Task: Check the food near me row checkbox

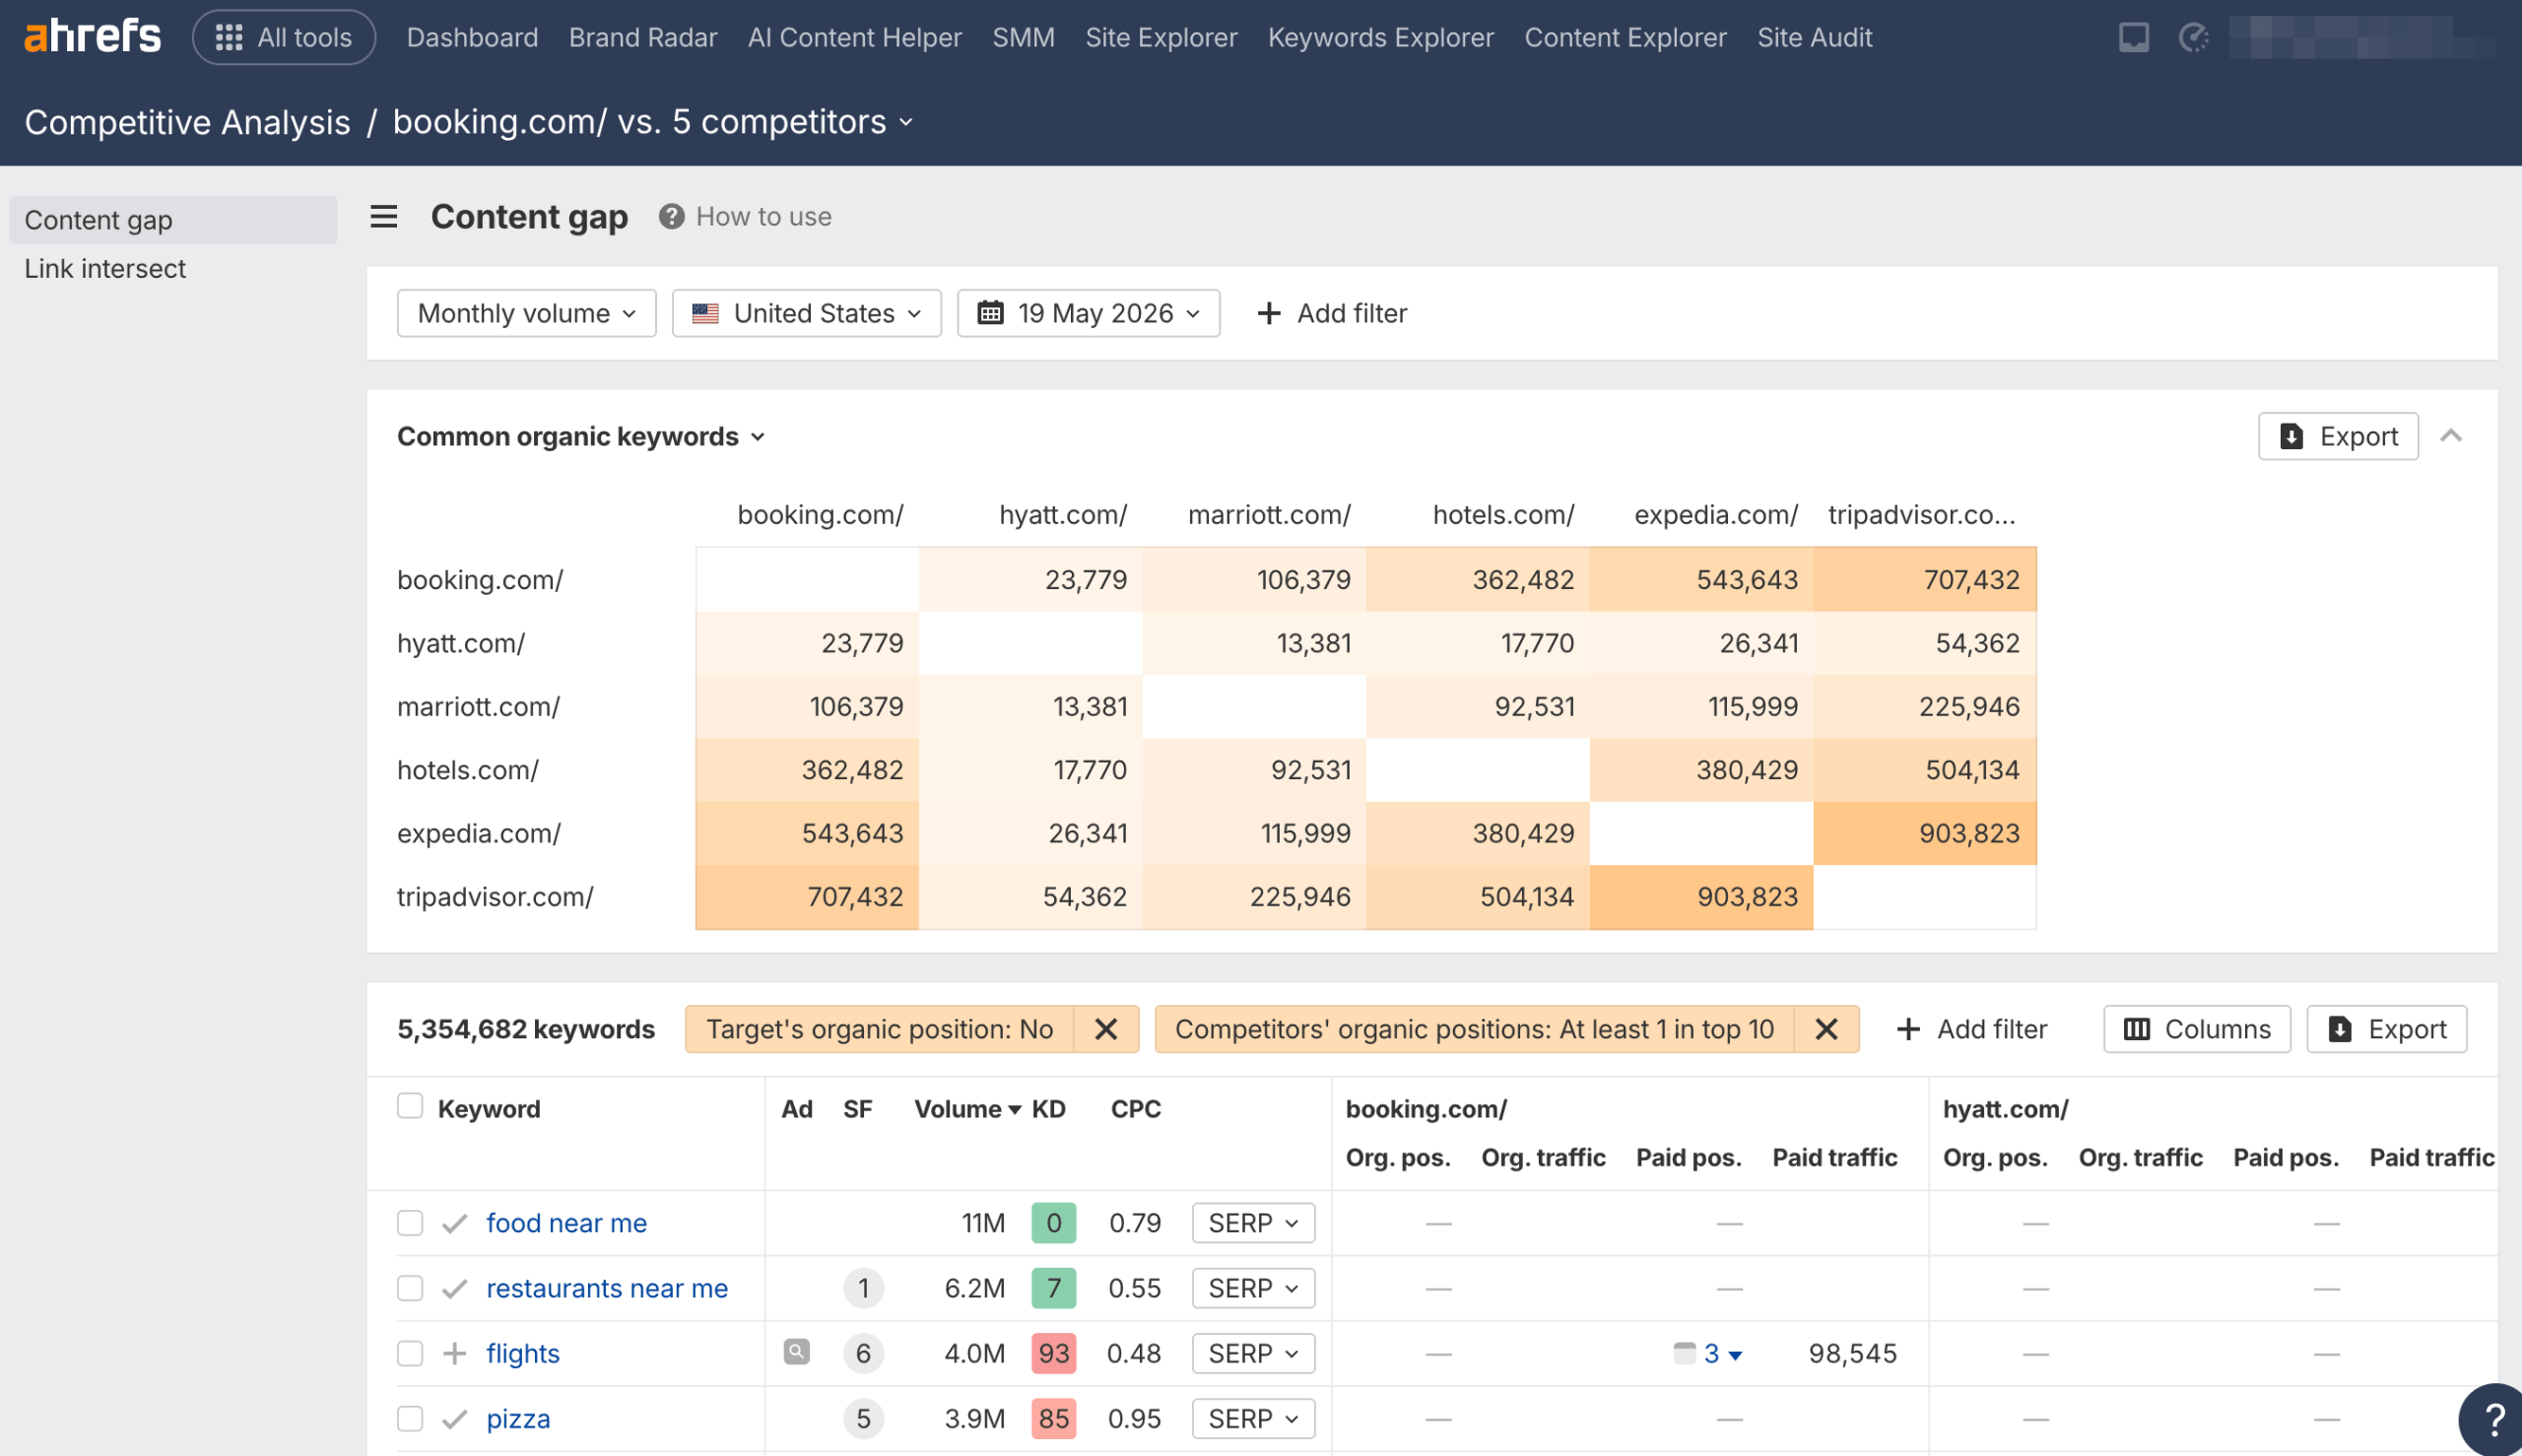Action: (410, 1223)
